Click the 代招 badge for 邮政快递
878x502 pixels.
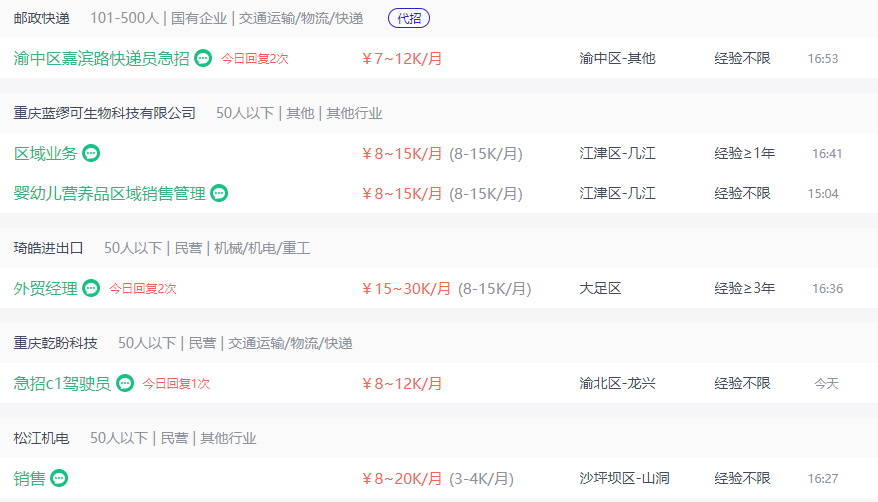coord(408,18)
